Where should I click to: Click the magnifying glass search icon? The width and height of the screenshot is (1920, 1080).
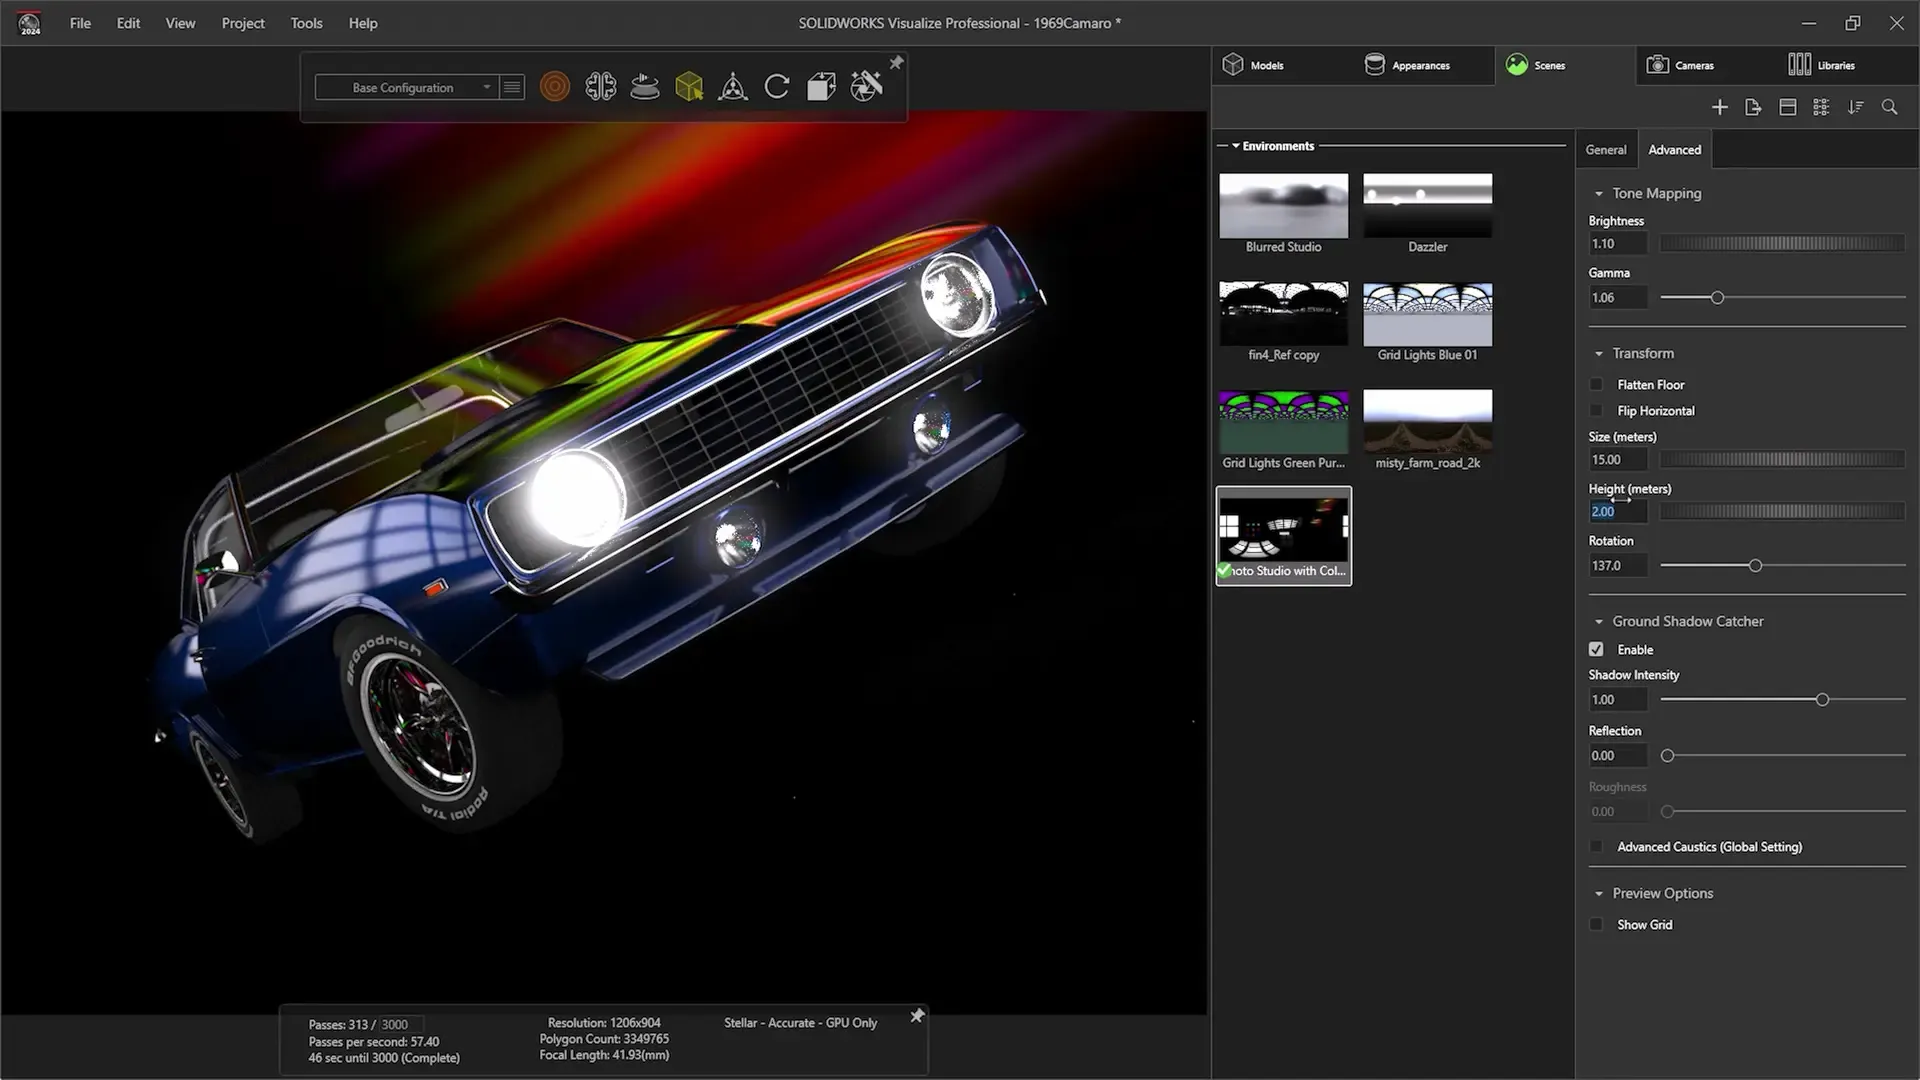1889,107
